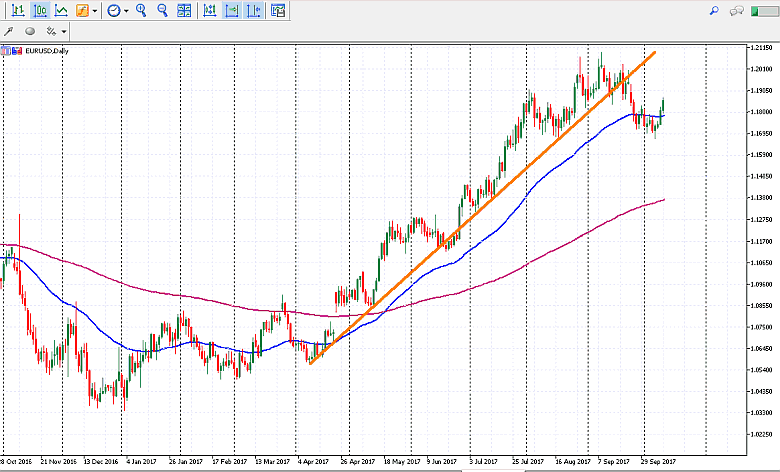The image size is (780, 472).
Task: Expand the indicators dropdown arrow
Action: point(95,11)
